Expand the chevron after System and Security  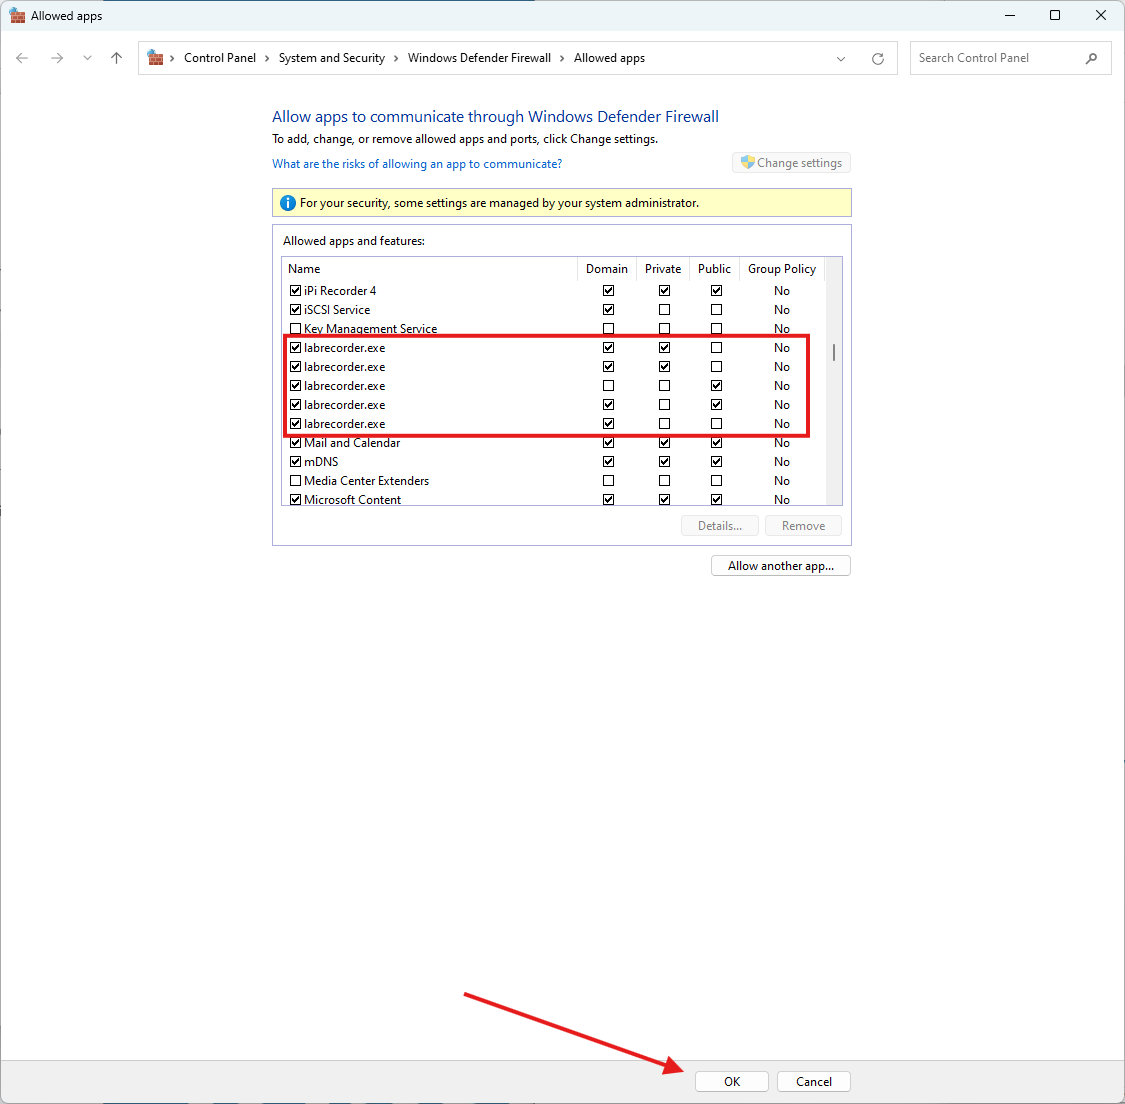(x=396, y=58)
